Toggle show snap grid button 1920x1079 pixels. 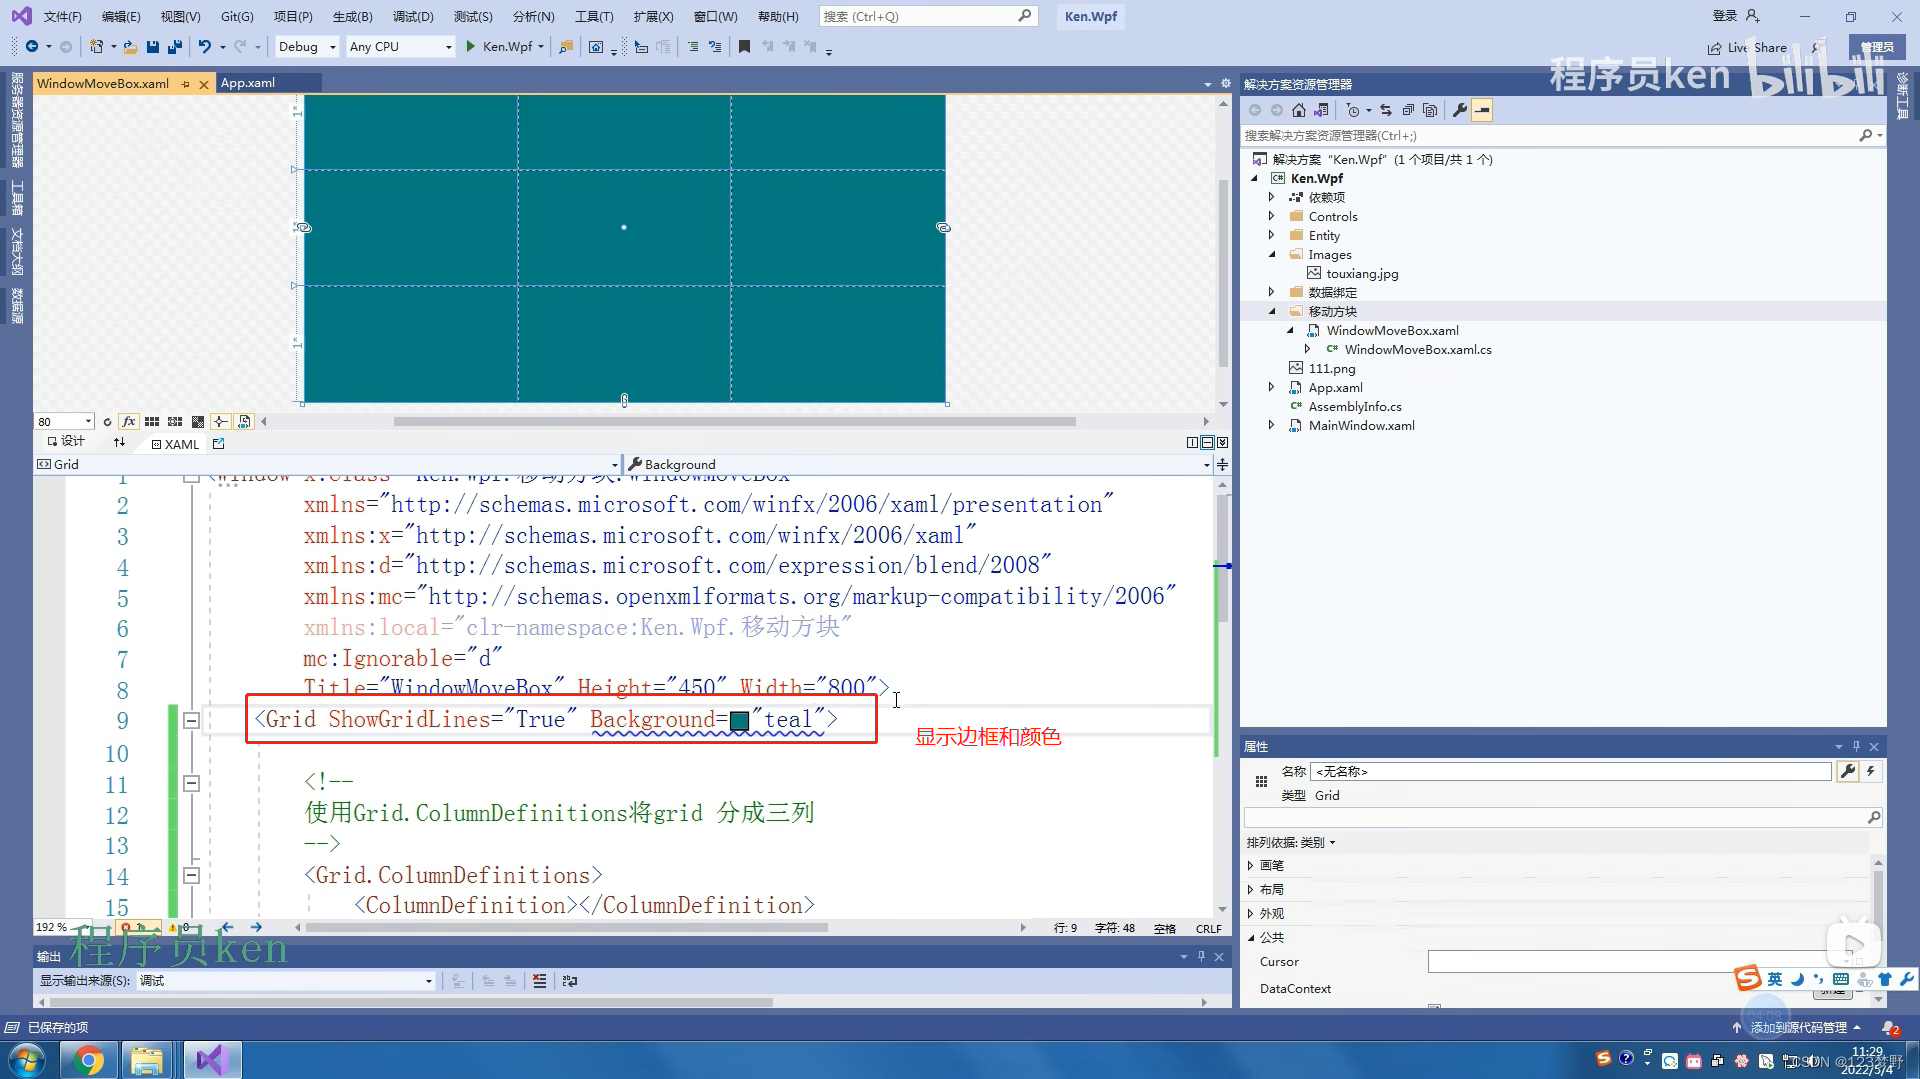(x=152, y=422)
